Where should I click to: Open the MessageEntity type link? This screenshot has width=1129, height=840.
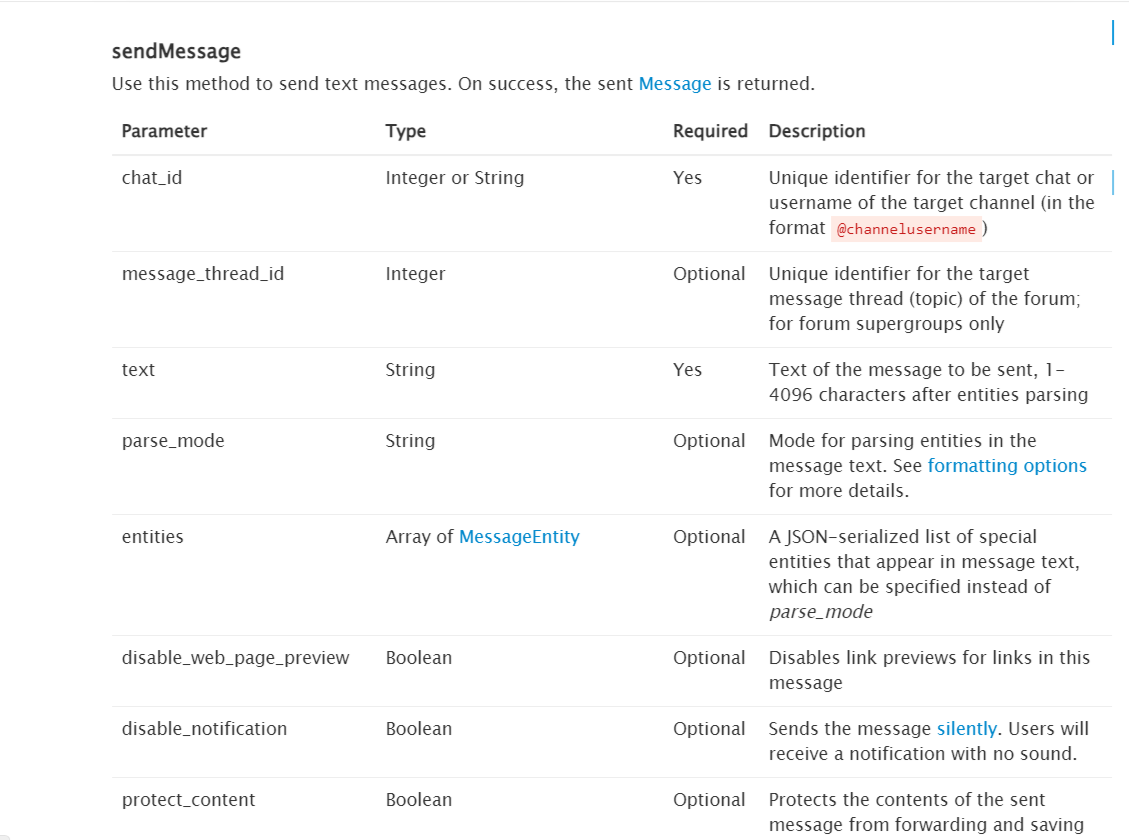519,537
